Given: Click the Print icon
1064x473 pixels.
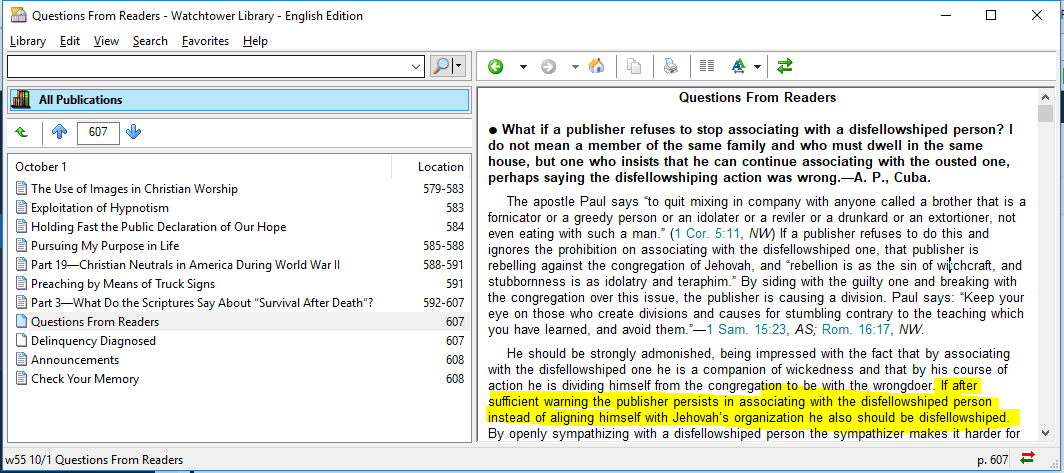Looking at the screenshot, I should (670, 67).
